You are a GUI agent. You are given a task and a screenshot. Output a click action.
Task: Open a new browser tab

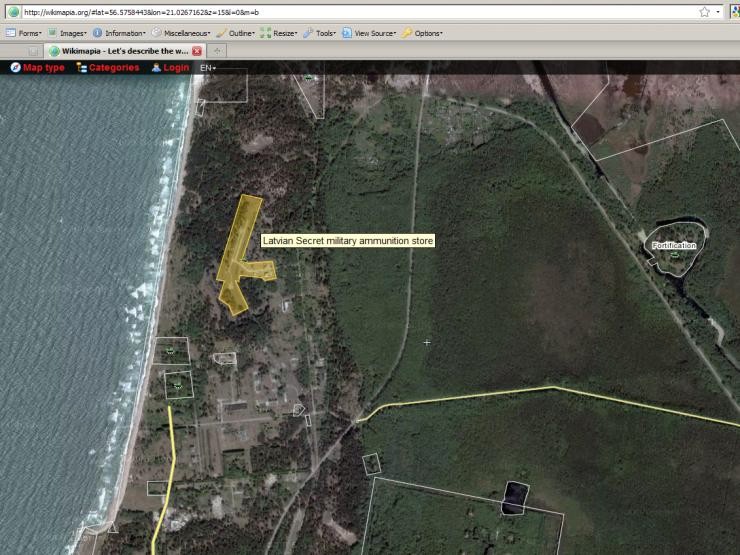point(217,51)
